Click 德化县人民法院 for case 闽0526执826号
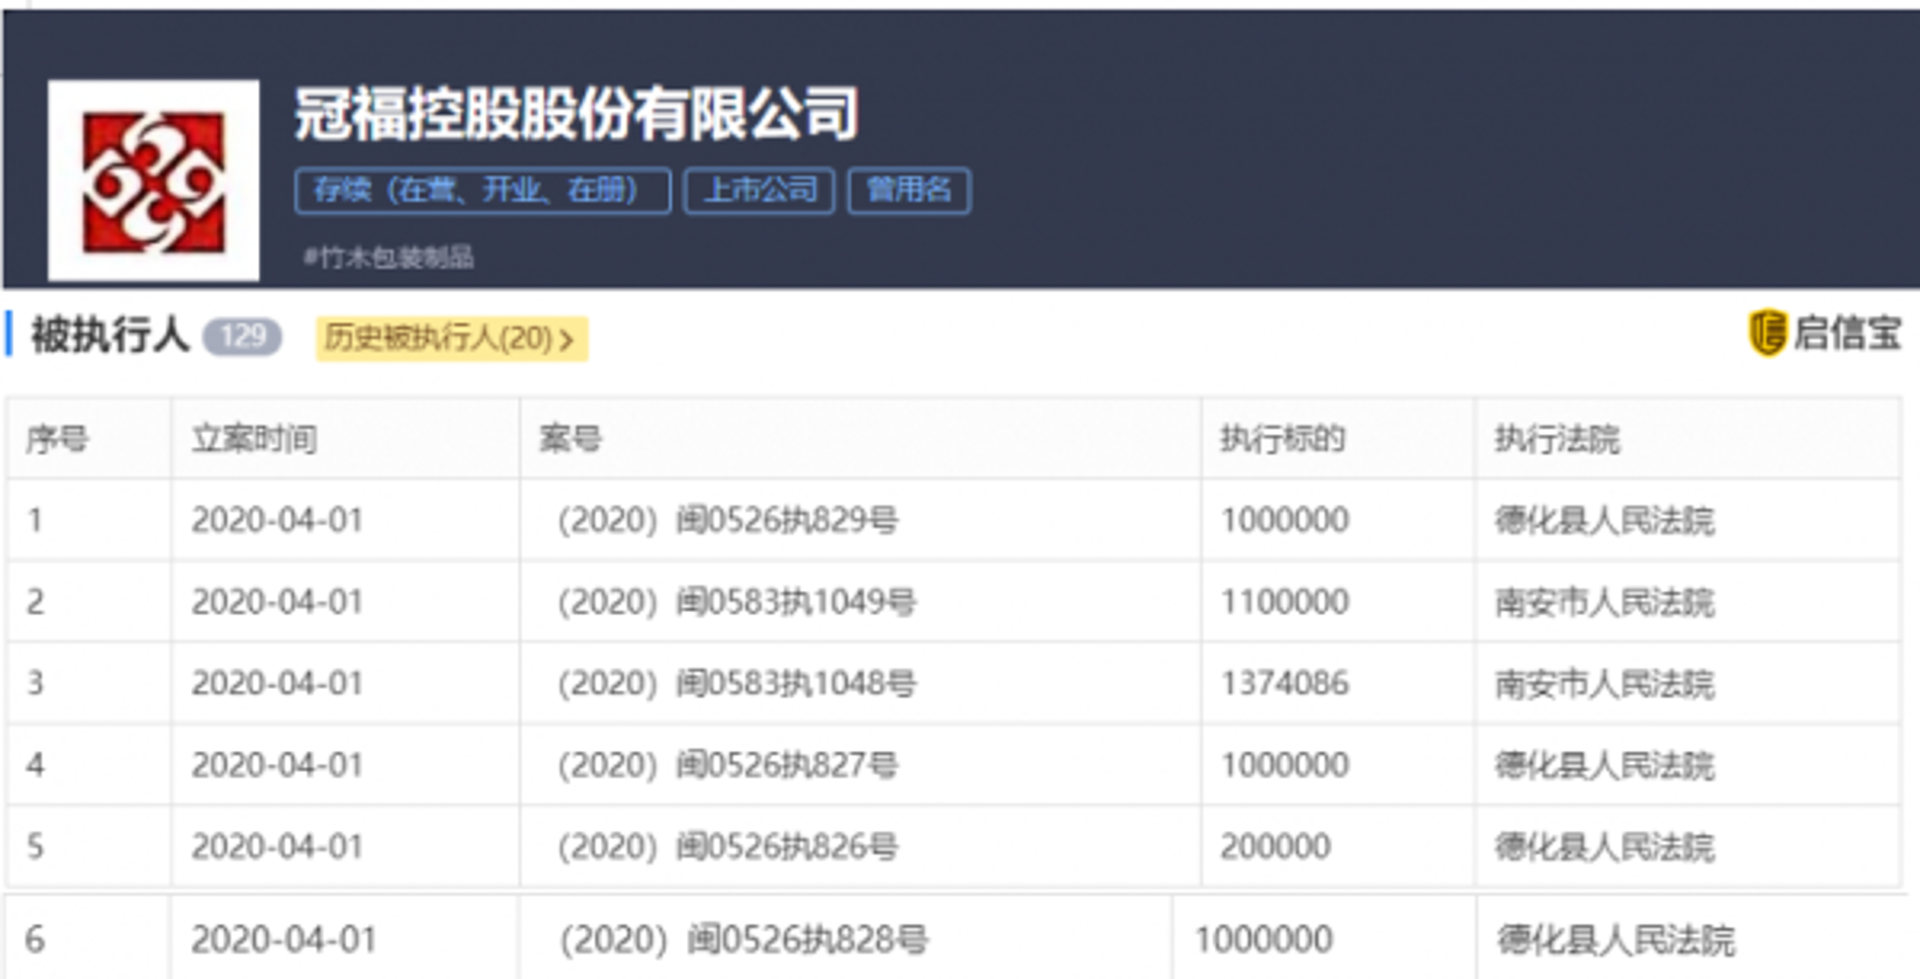 point(1605,847)
